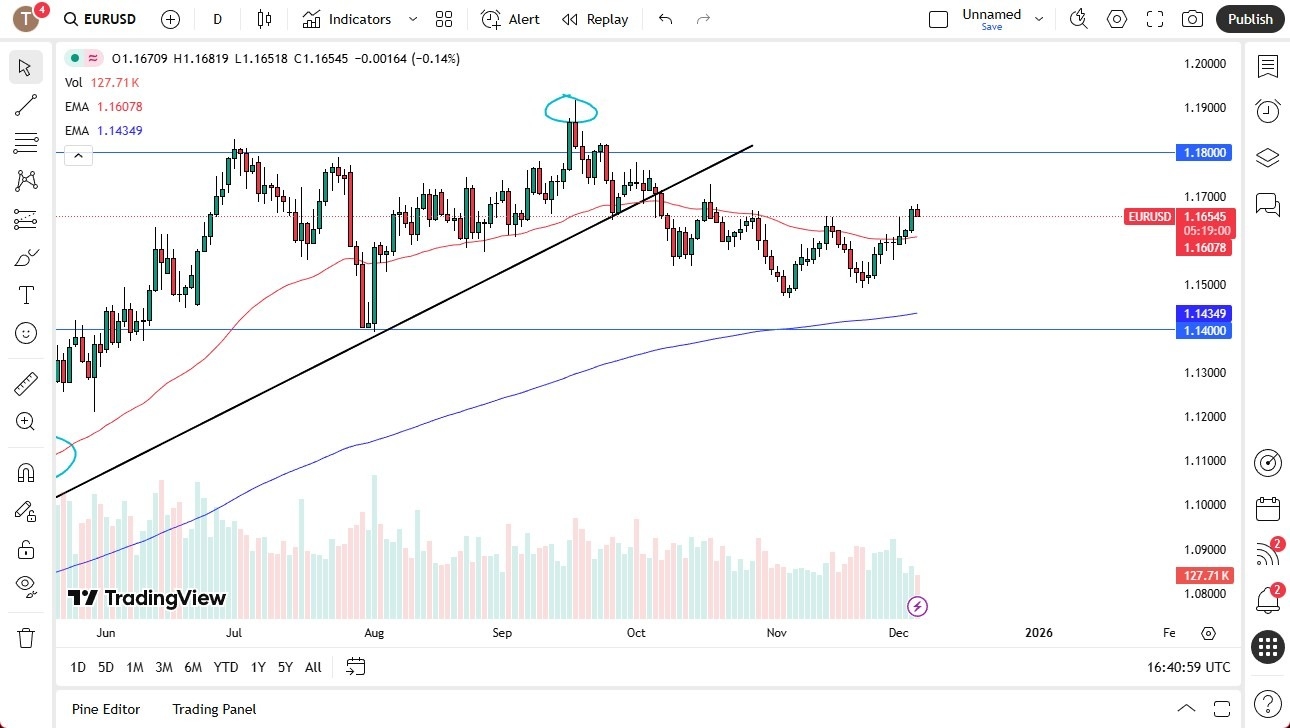This screenshot has height=728, width=1290.
Task: Select the Text annotation tool
Action: [x=25, y=294]
